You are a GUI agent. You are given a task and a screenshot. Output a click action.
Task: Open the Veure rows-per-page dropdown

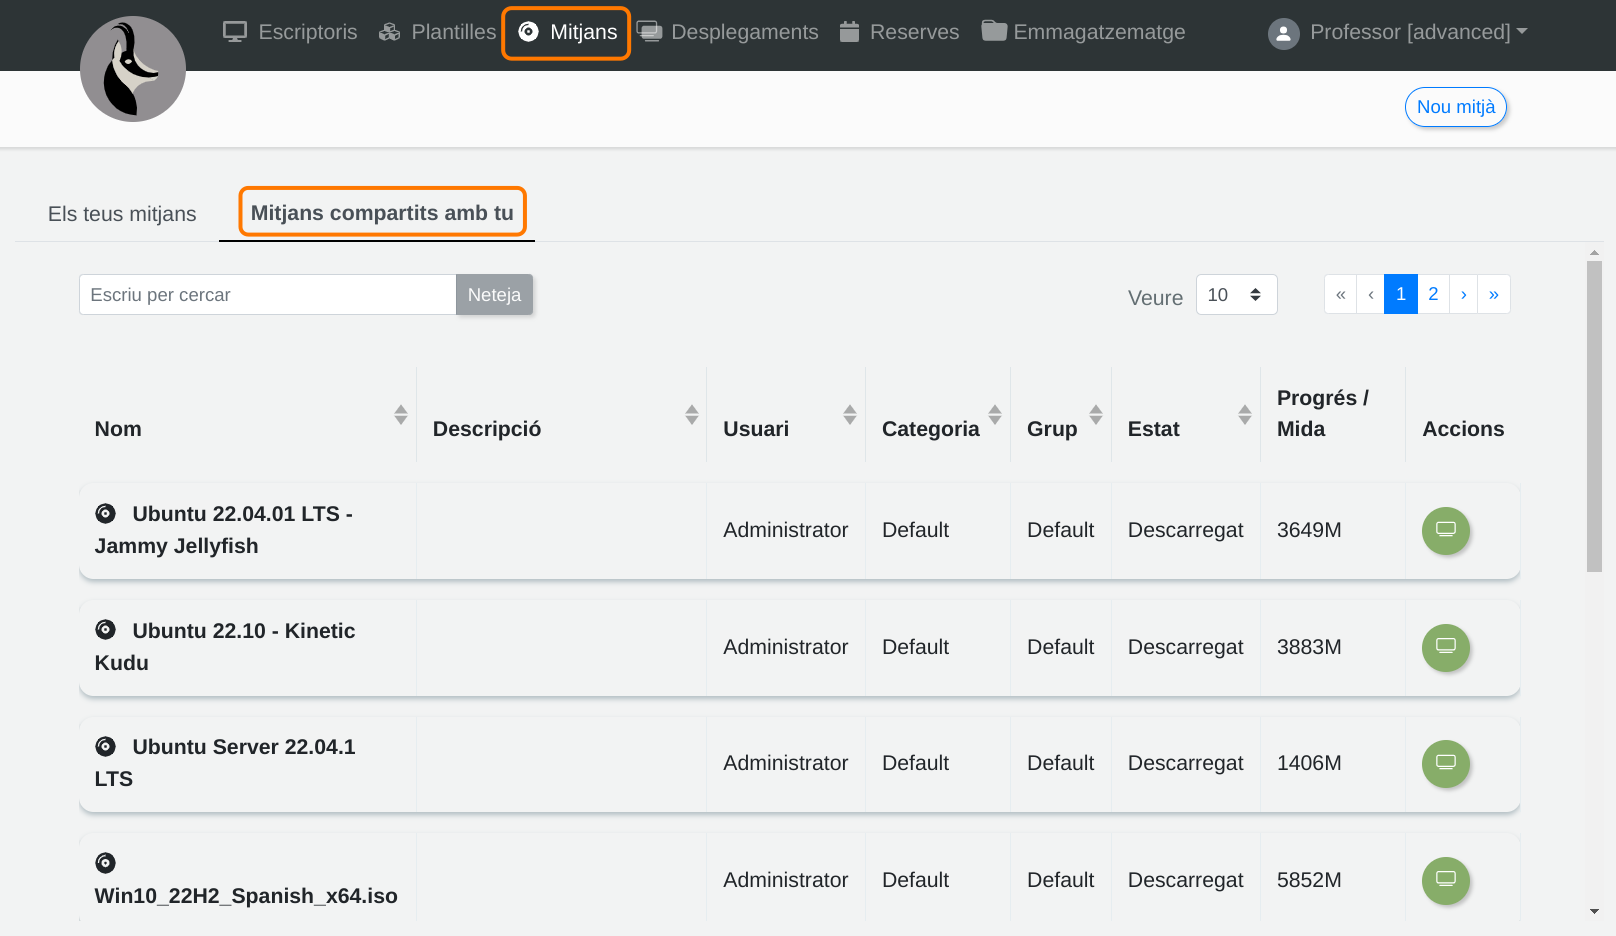coord(1236,295)
